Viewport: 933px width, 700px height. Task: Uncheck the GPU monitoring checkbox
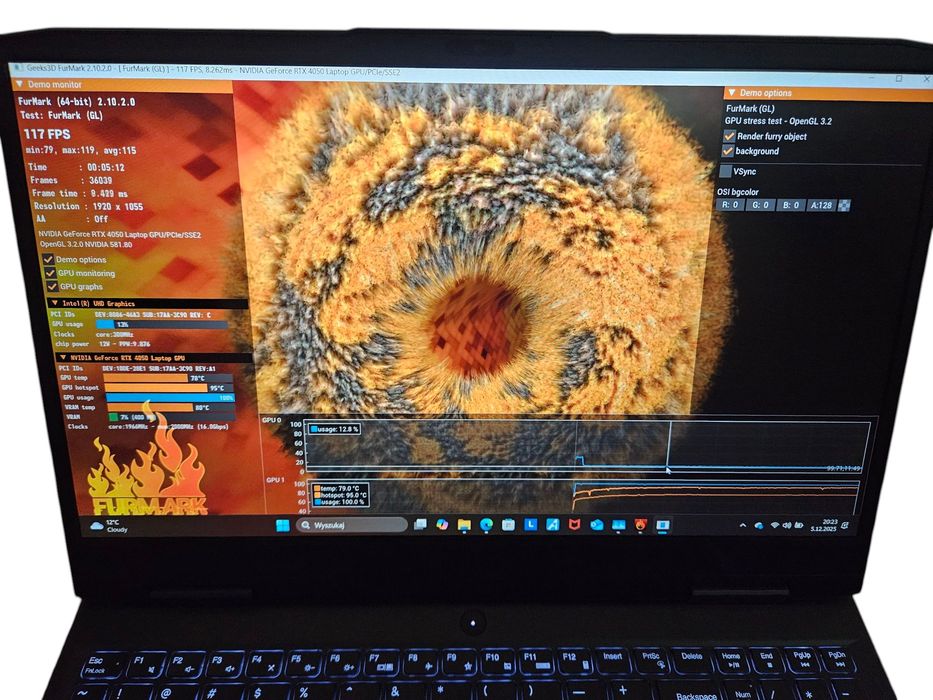tap(50, 273)
